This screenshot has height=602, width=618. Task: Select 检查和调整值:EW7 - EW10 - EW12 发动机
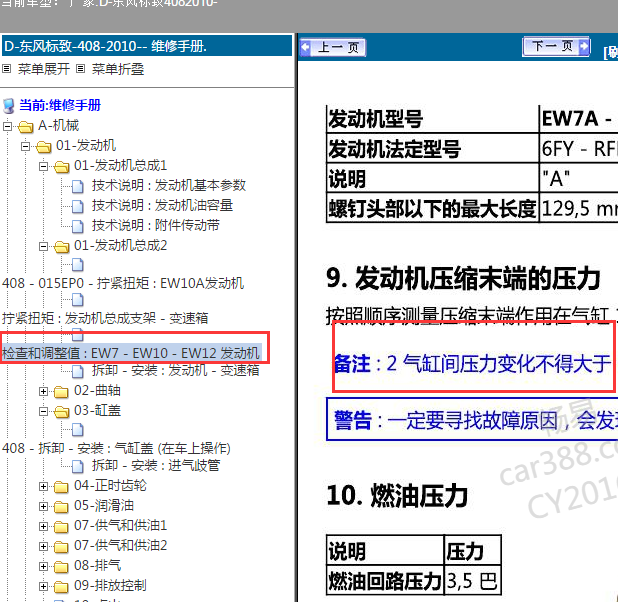point(131,353)
